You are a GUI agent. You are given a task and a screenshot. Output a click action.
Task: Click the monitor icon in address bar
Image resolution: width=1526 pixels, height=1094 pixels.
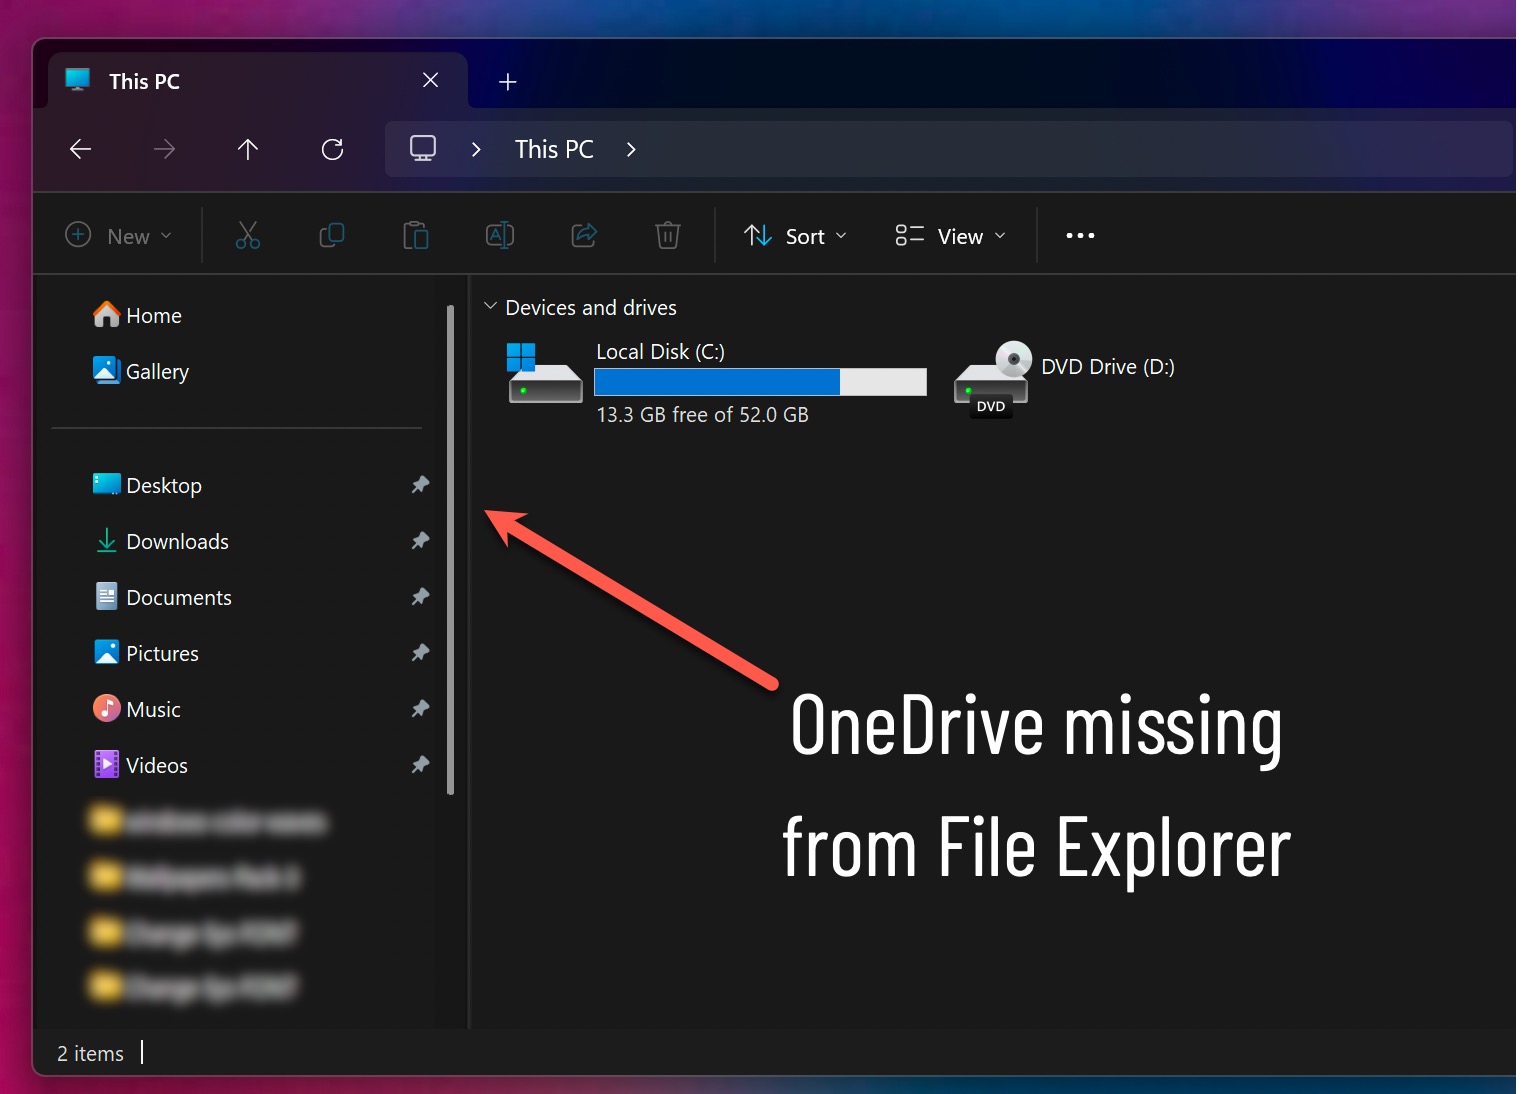point(423,149)
